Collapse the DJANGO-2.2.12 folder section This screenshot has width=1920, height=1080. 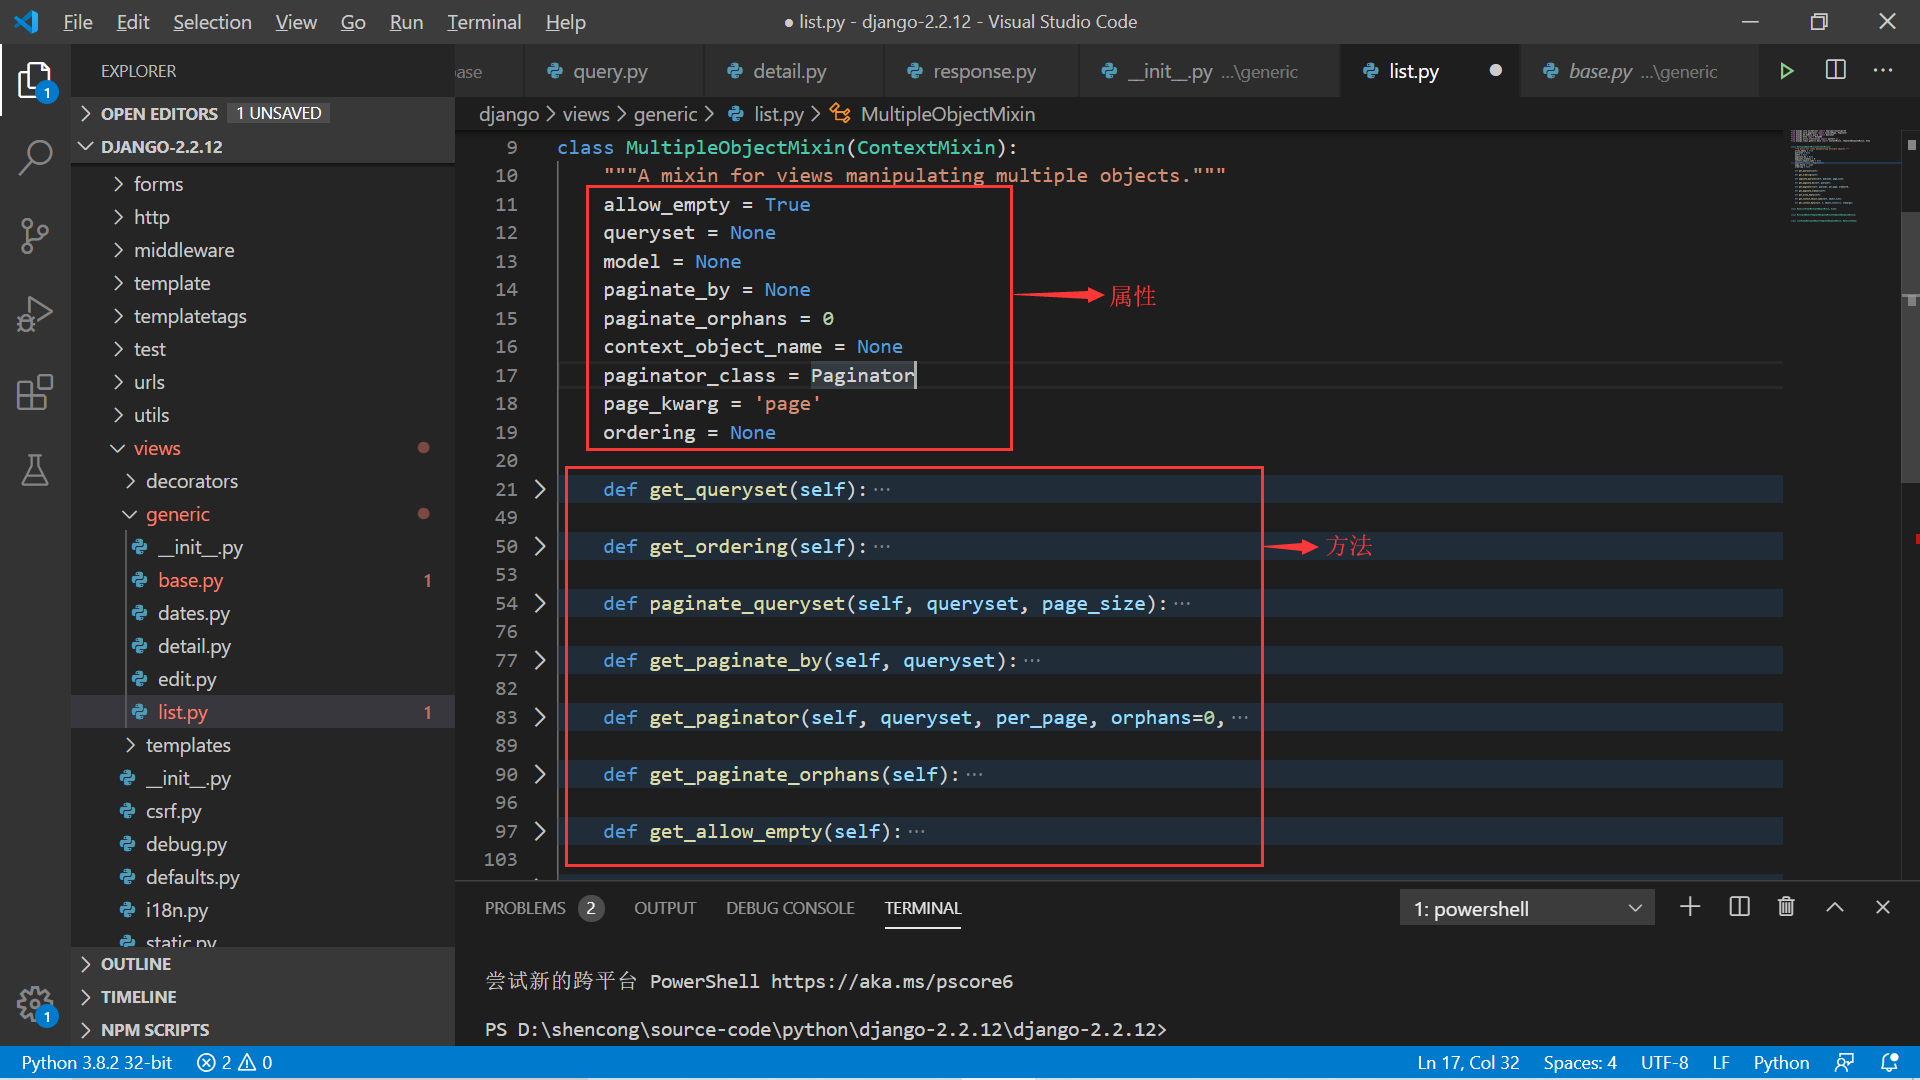[263, 146]
